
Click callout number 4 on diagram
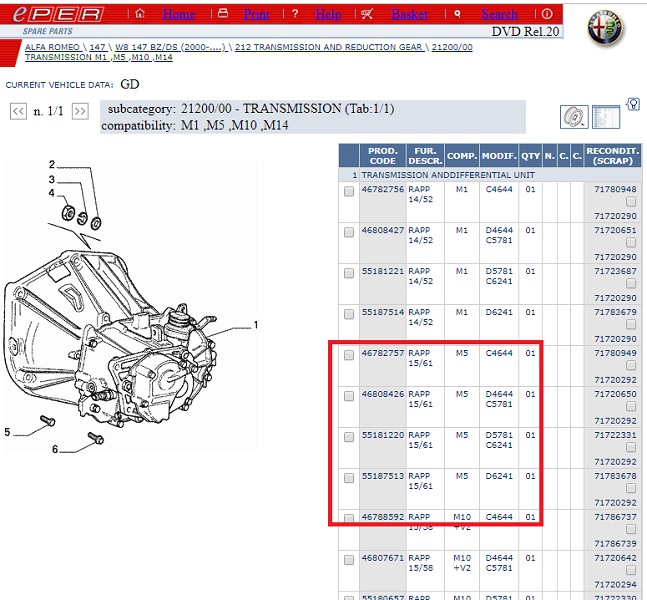click(x=52, y=193)
